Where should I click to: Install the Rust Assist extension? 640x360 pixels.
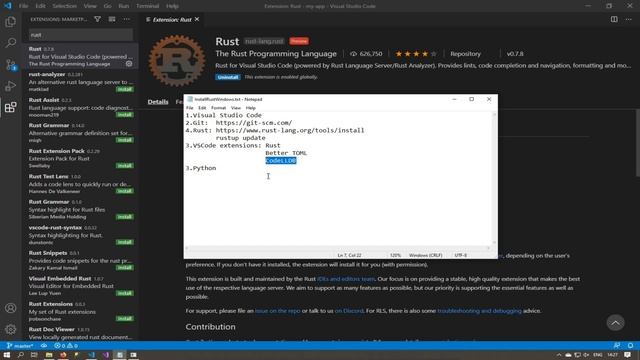[x=124, y=115]
